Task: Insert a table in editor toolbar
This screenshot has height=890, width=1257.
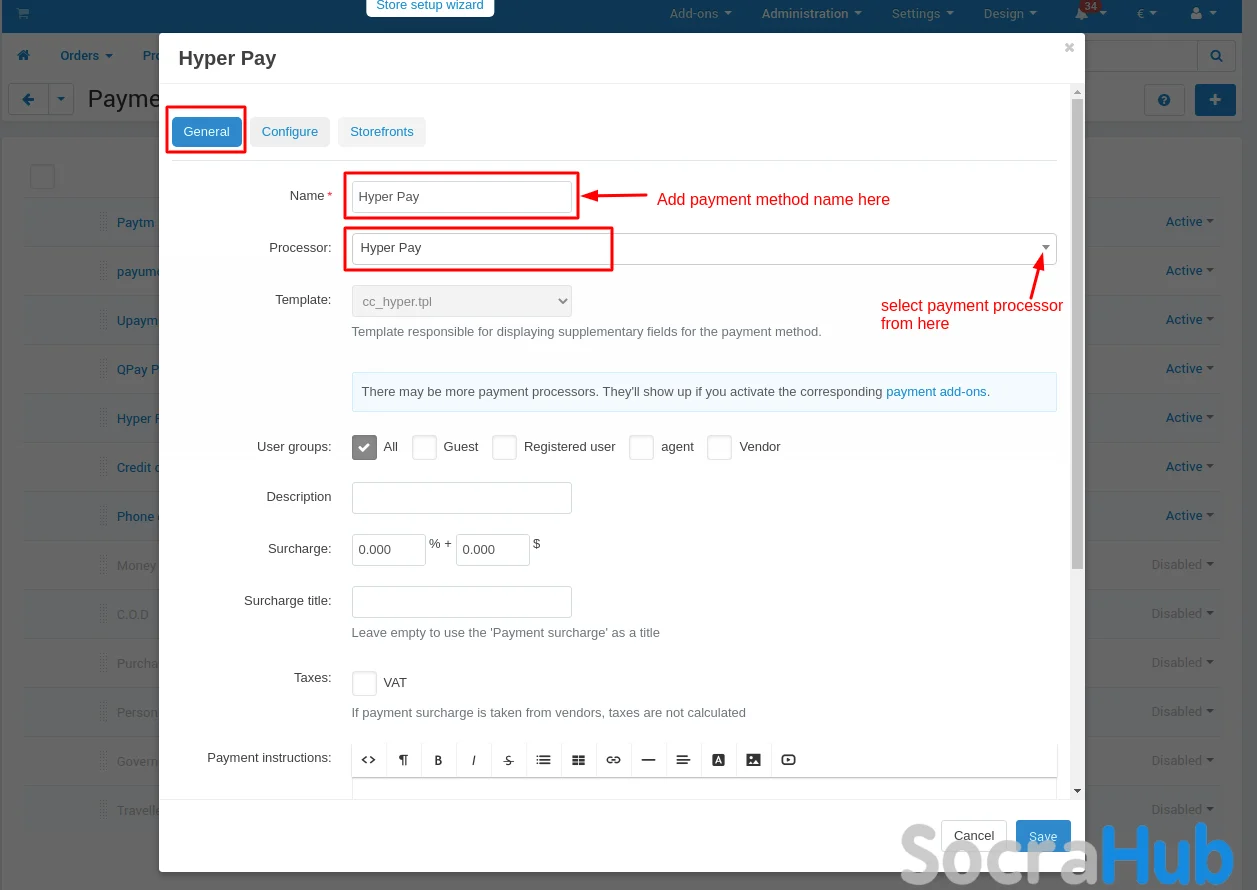Action: point(578,760)
